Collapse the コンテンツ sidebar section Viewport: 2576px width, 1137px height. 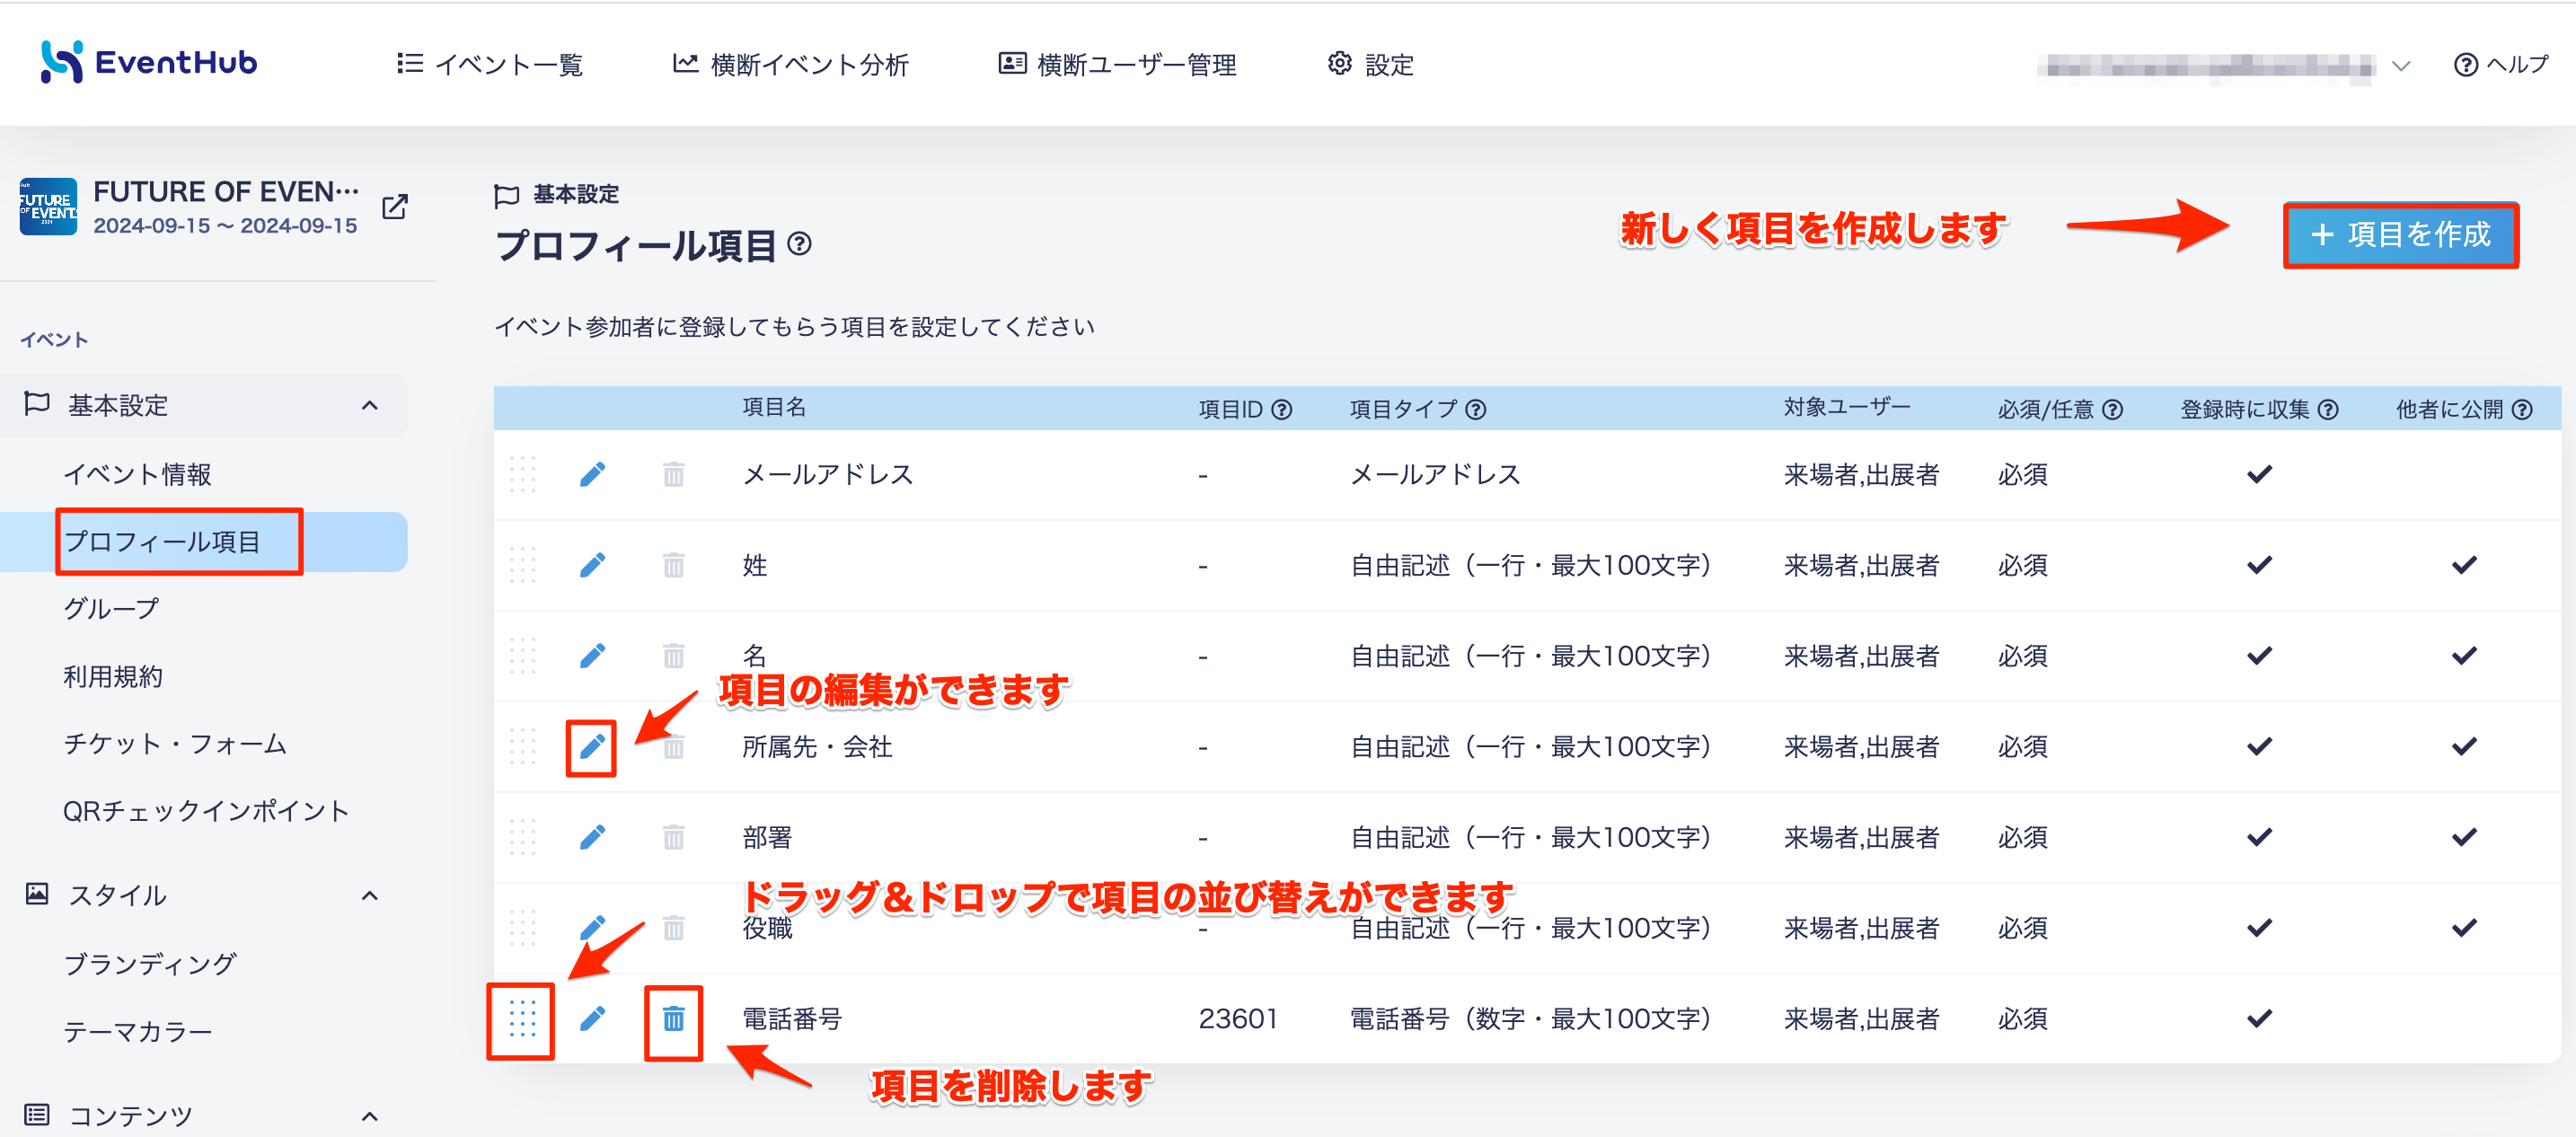[x=370, y=1116]
